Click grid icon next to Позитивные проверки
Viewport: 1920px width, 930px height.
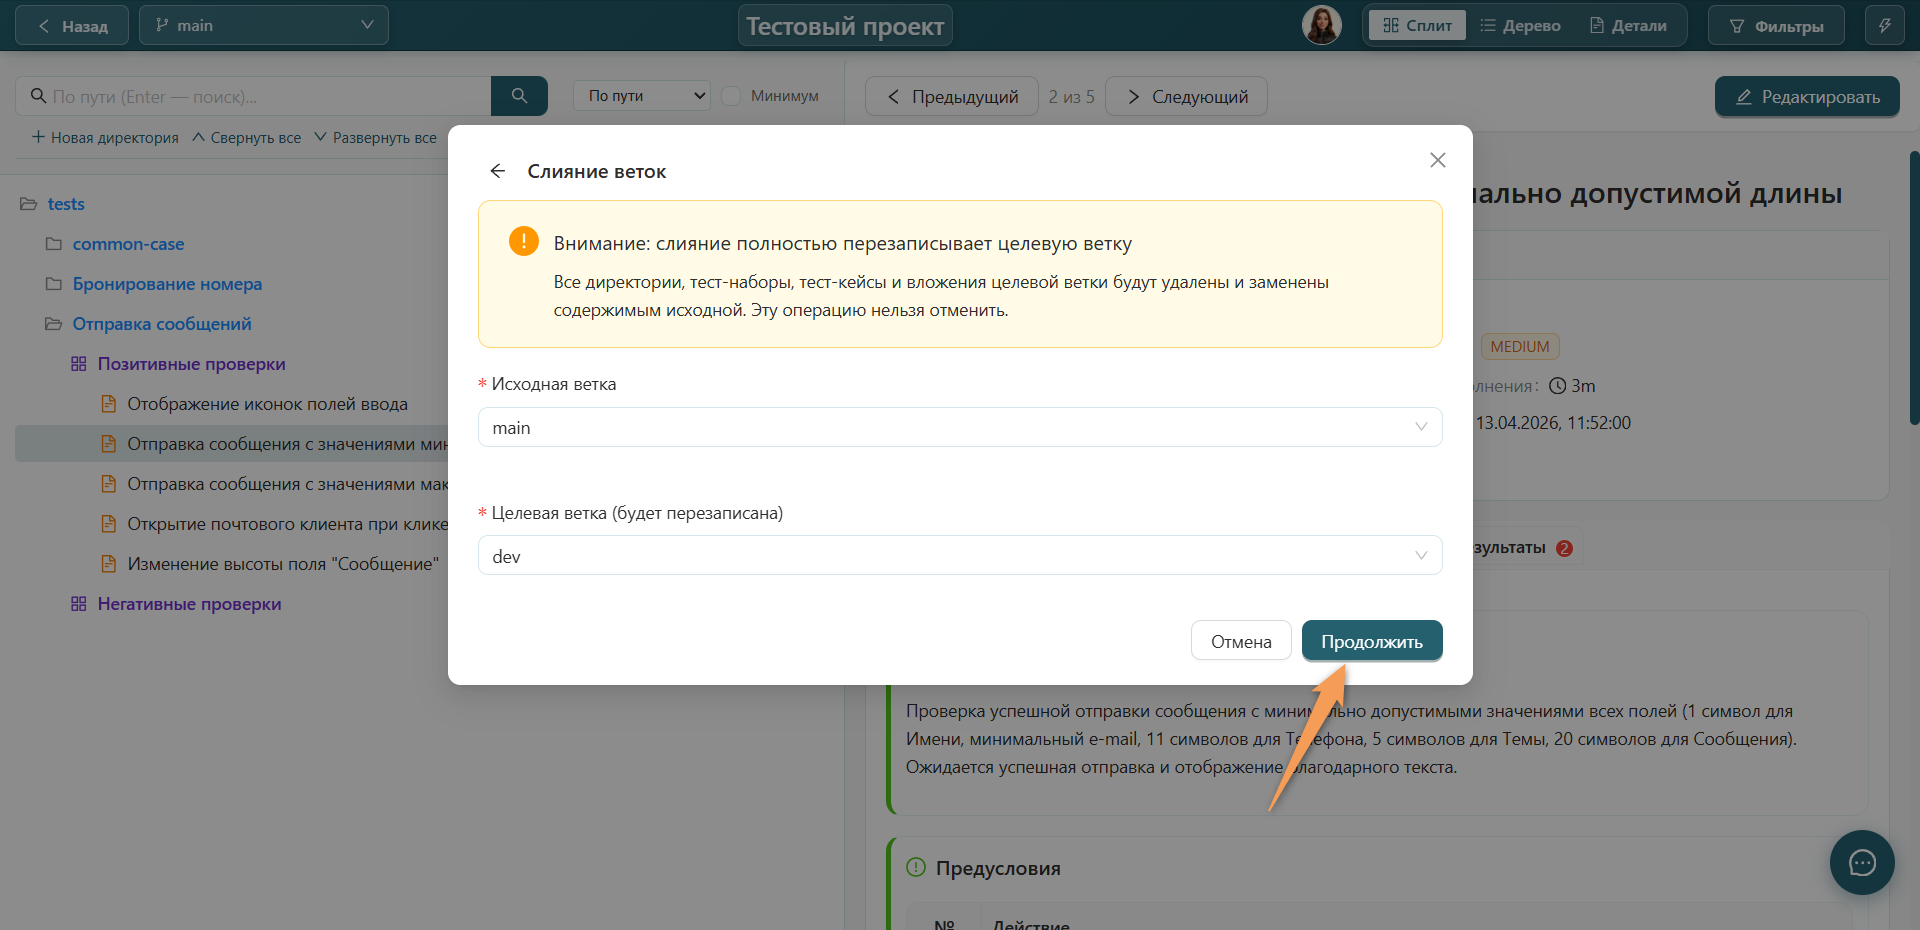[79, 364]
